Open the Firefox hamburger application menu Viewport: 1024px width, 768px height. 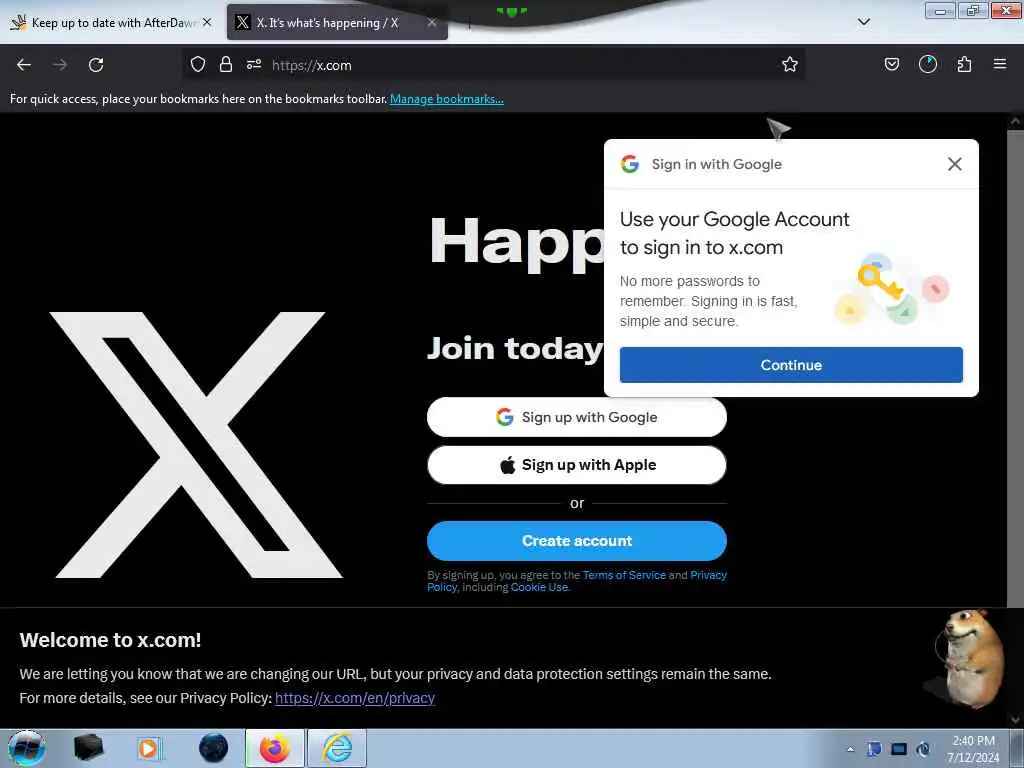[1000, 64]
